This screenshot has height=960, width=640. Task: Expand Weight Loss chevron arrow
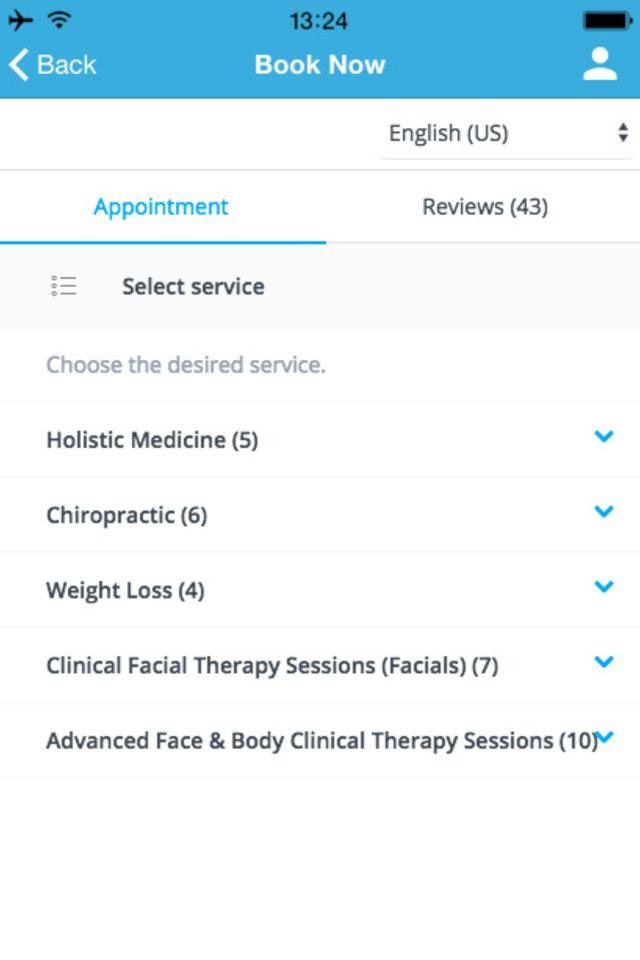tap(603, 587)
